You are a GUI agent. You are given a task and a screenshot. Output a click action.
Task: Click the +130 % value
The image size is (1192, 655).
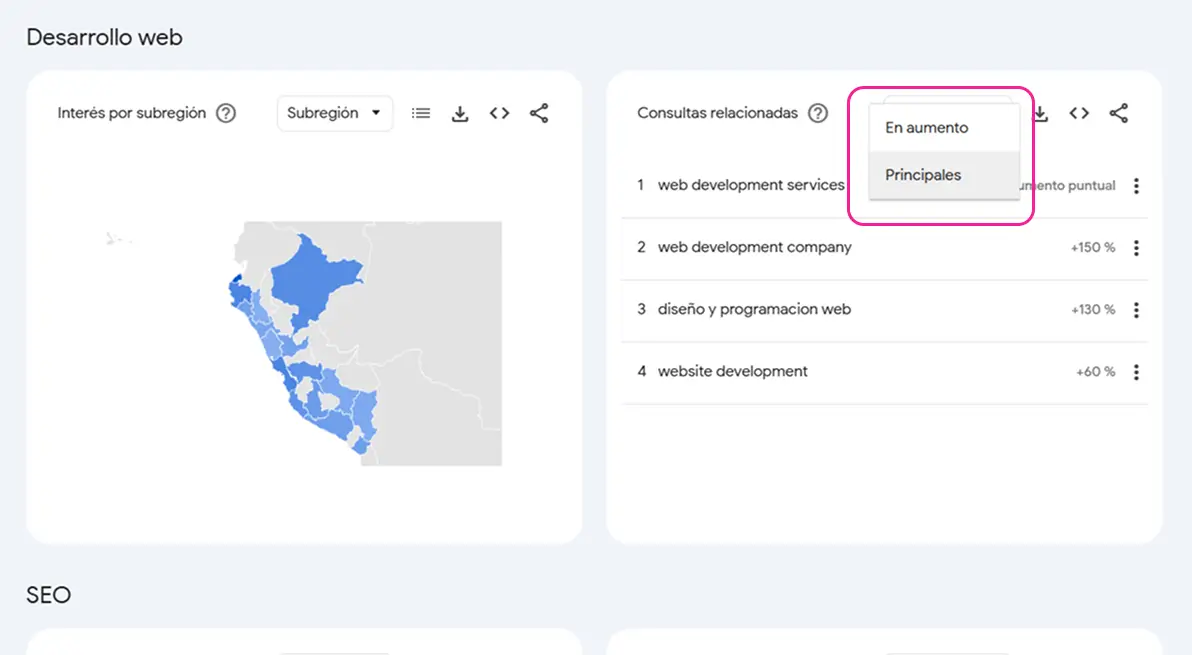[x=1093, y=310]
